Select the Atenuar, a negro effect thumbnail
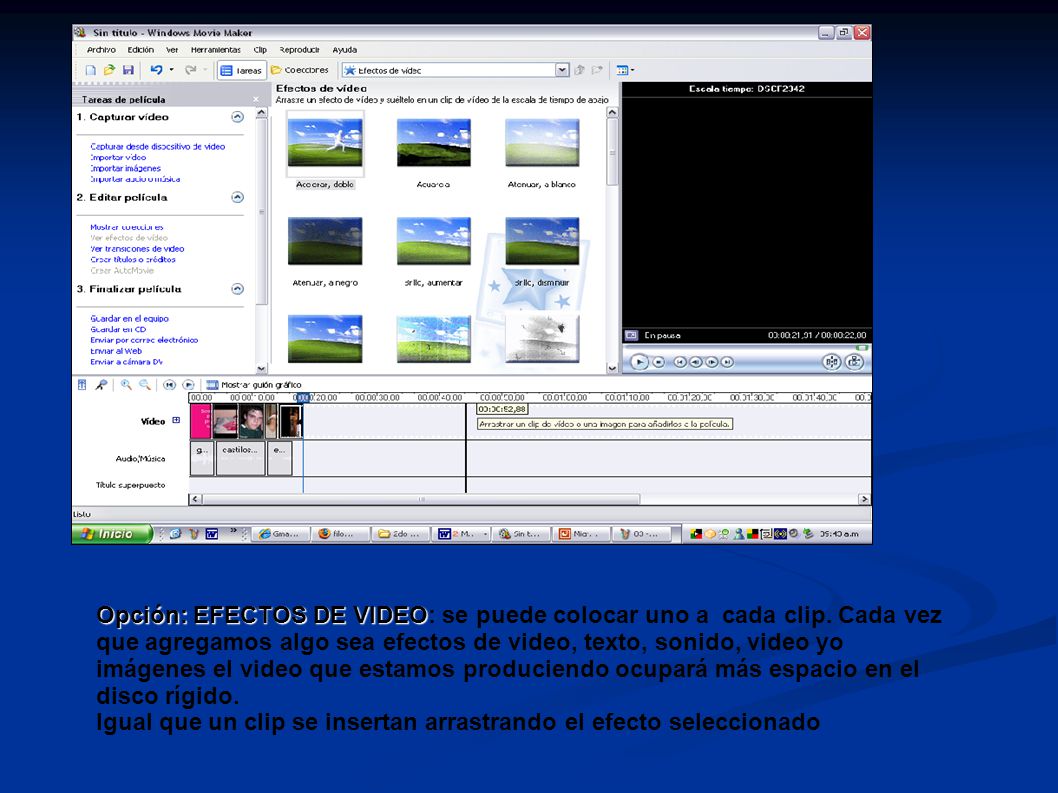This screenshot has width=1058, height=793. 325,241
